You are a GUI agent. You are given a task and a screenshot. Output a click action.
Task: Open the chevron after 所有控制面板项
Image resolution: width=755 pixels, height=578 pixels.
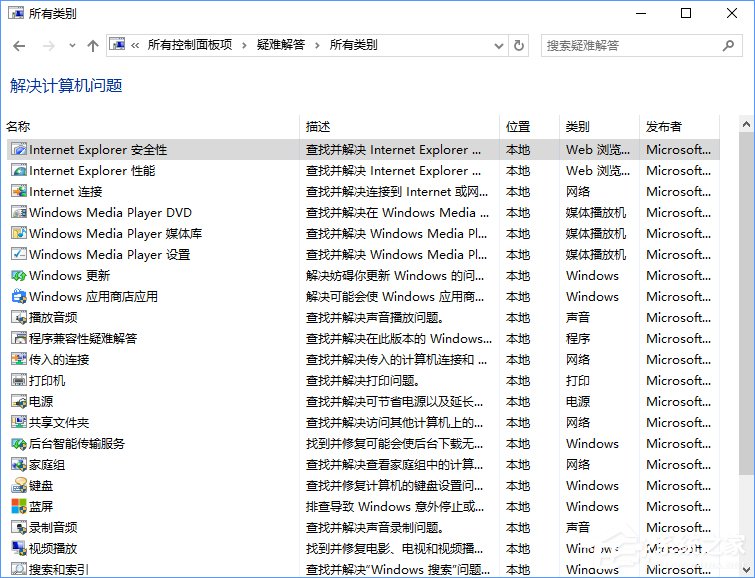coord(244,46)
